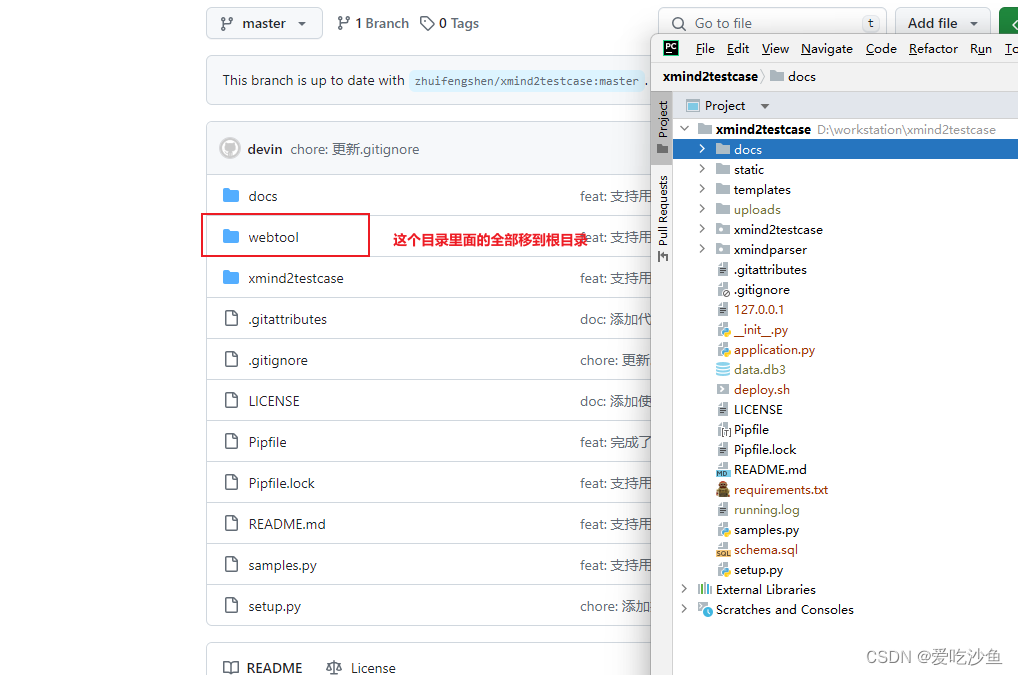This screenshot has height=675, width=1018.
Task: Toggle the Project tool window side tab
Action: 662,127
